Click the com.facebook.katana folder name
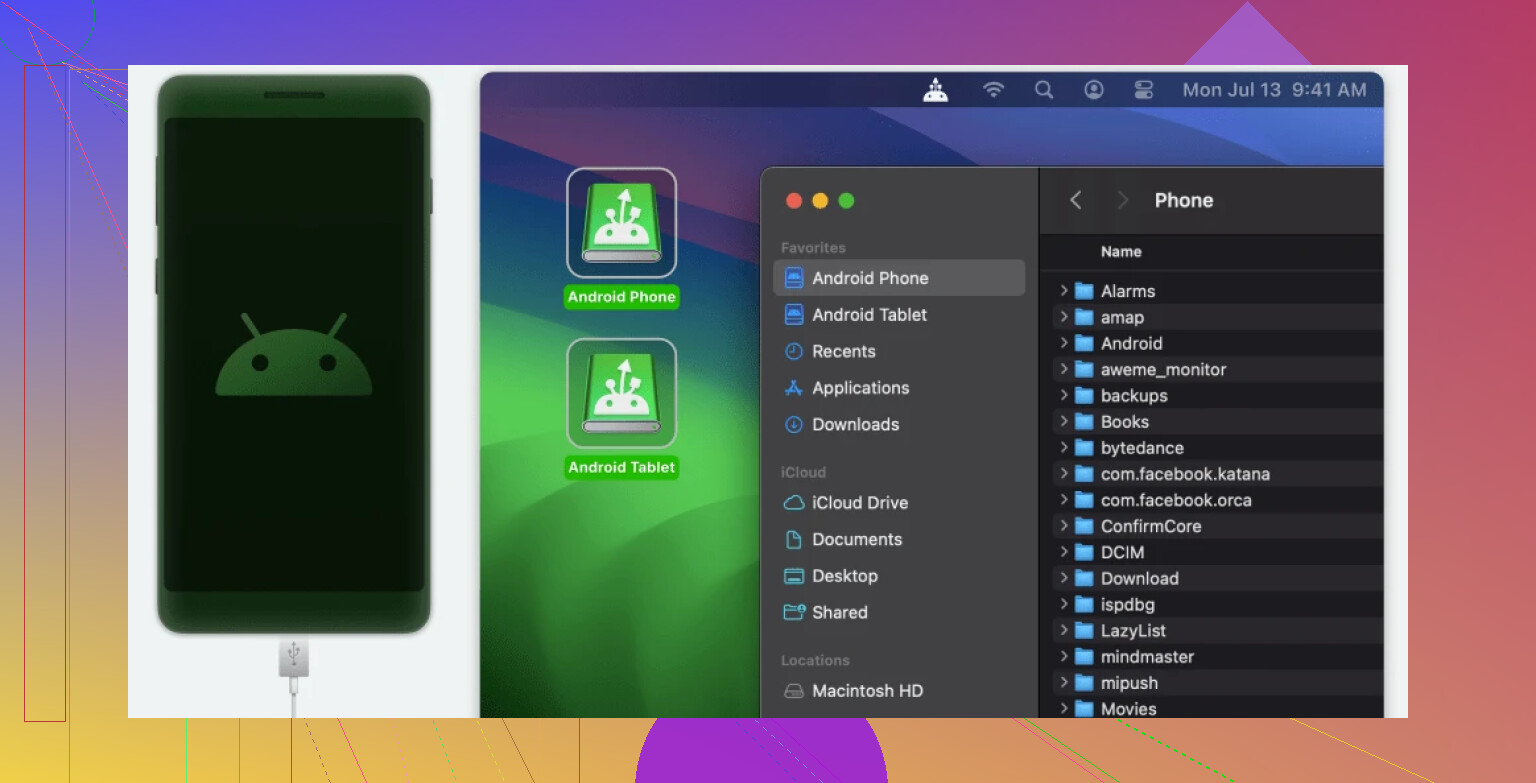The width and height of the screenshot is (1536, 783). [x=1185, y=474]
